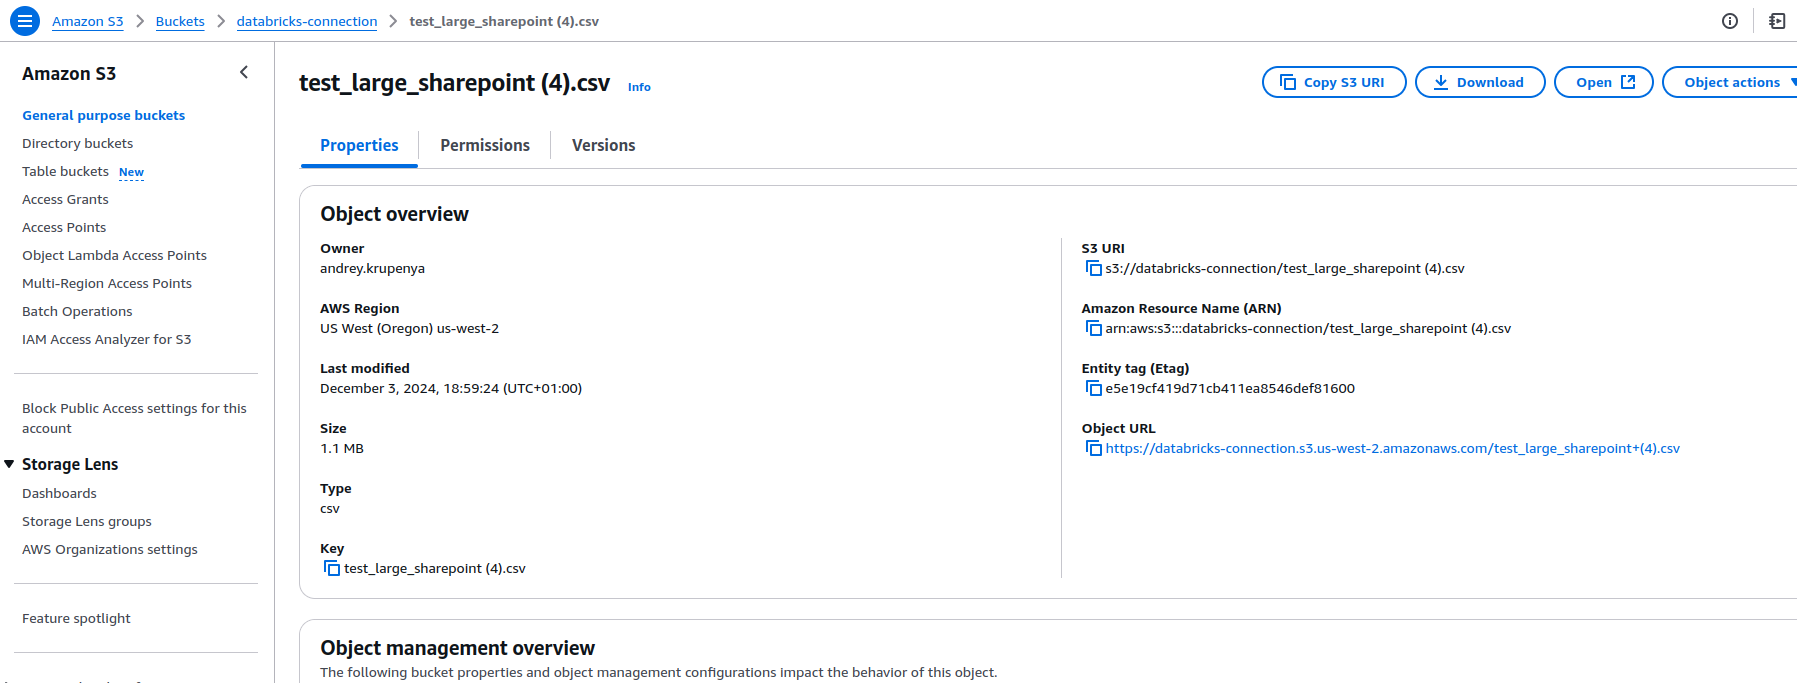Copy the S3 URI value icon
Viewport: 1797px width, 683px height.
click(1093, 268)
